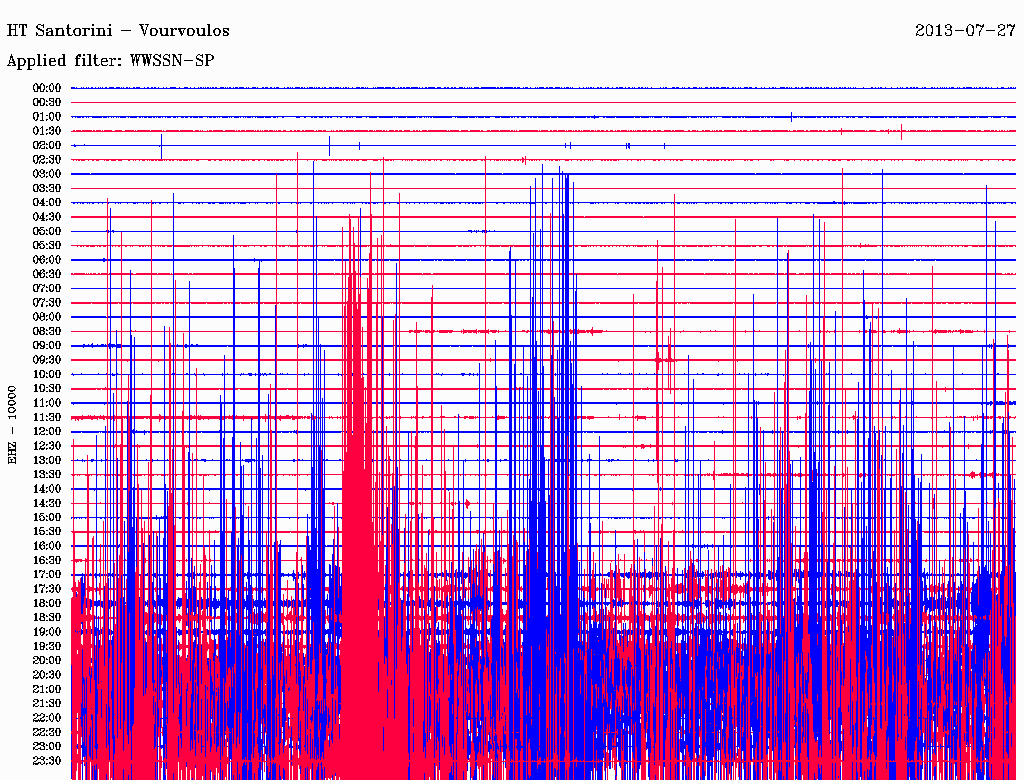This screenshot has width=1024, height=780.
Task: Select the 19:00 time label
Action: [x=46, y=632]
